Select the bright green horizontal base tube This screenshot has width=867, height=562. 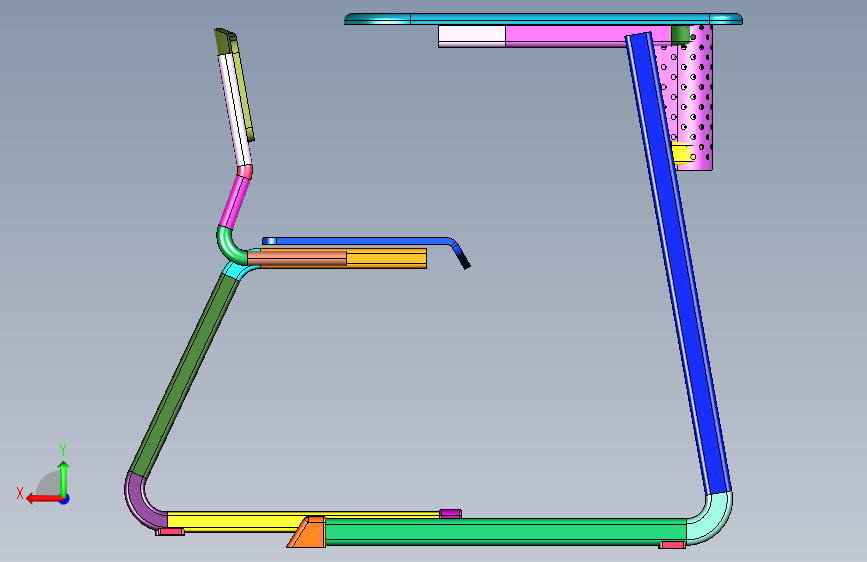pyautogui.click(x=505, y=532)
